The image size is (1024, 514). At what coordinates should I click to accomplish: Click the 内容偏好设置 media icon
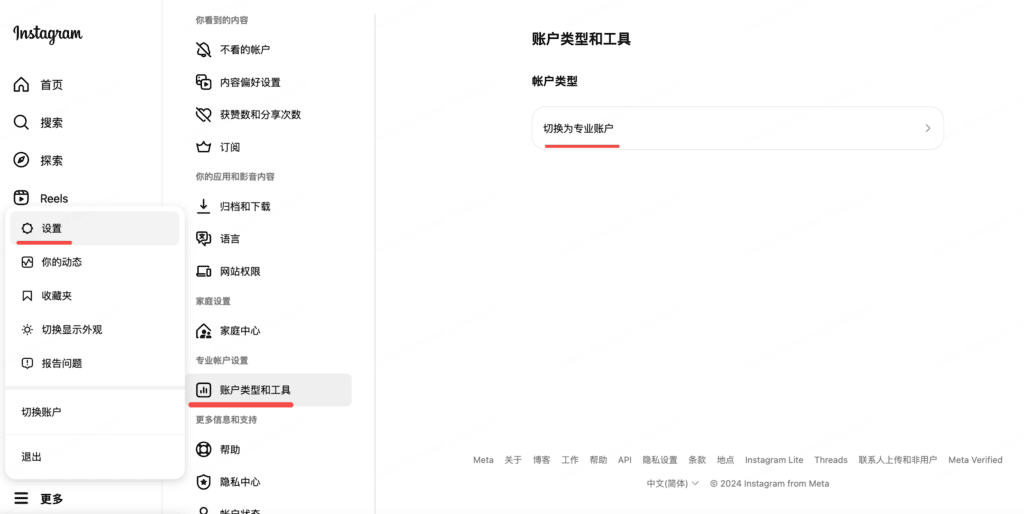coord(204,82)
